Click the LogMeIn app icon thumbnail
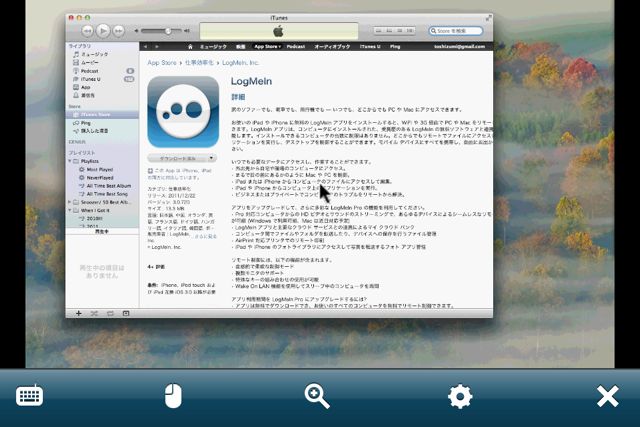 (x=183, y=112)
